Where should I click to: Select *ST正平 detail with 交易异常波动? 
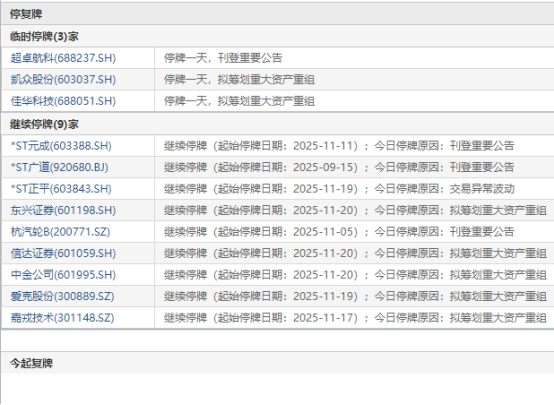click(x=339, y=189)
